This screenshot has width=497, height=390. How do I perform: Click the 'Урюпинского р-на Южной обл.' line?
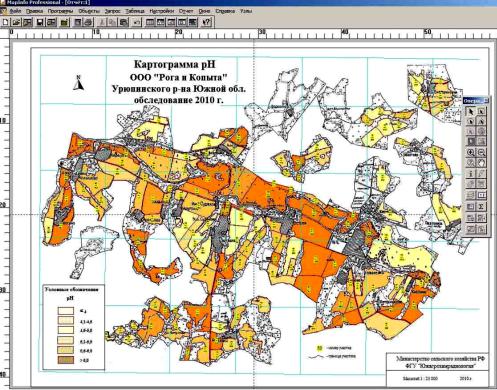click(179, 89)
